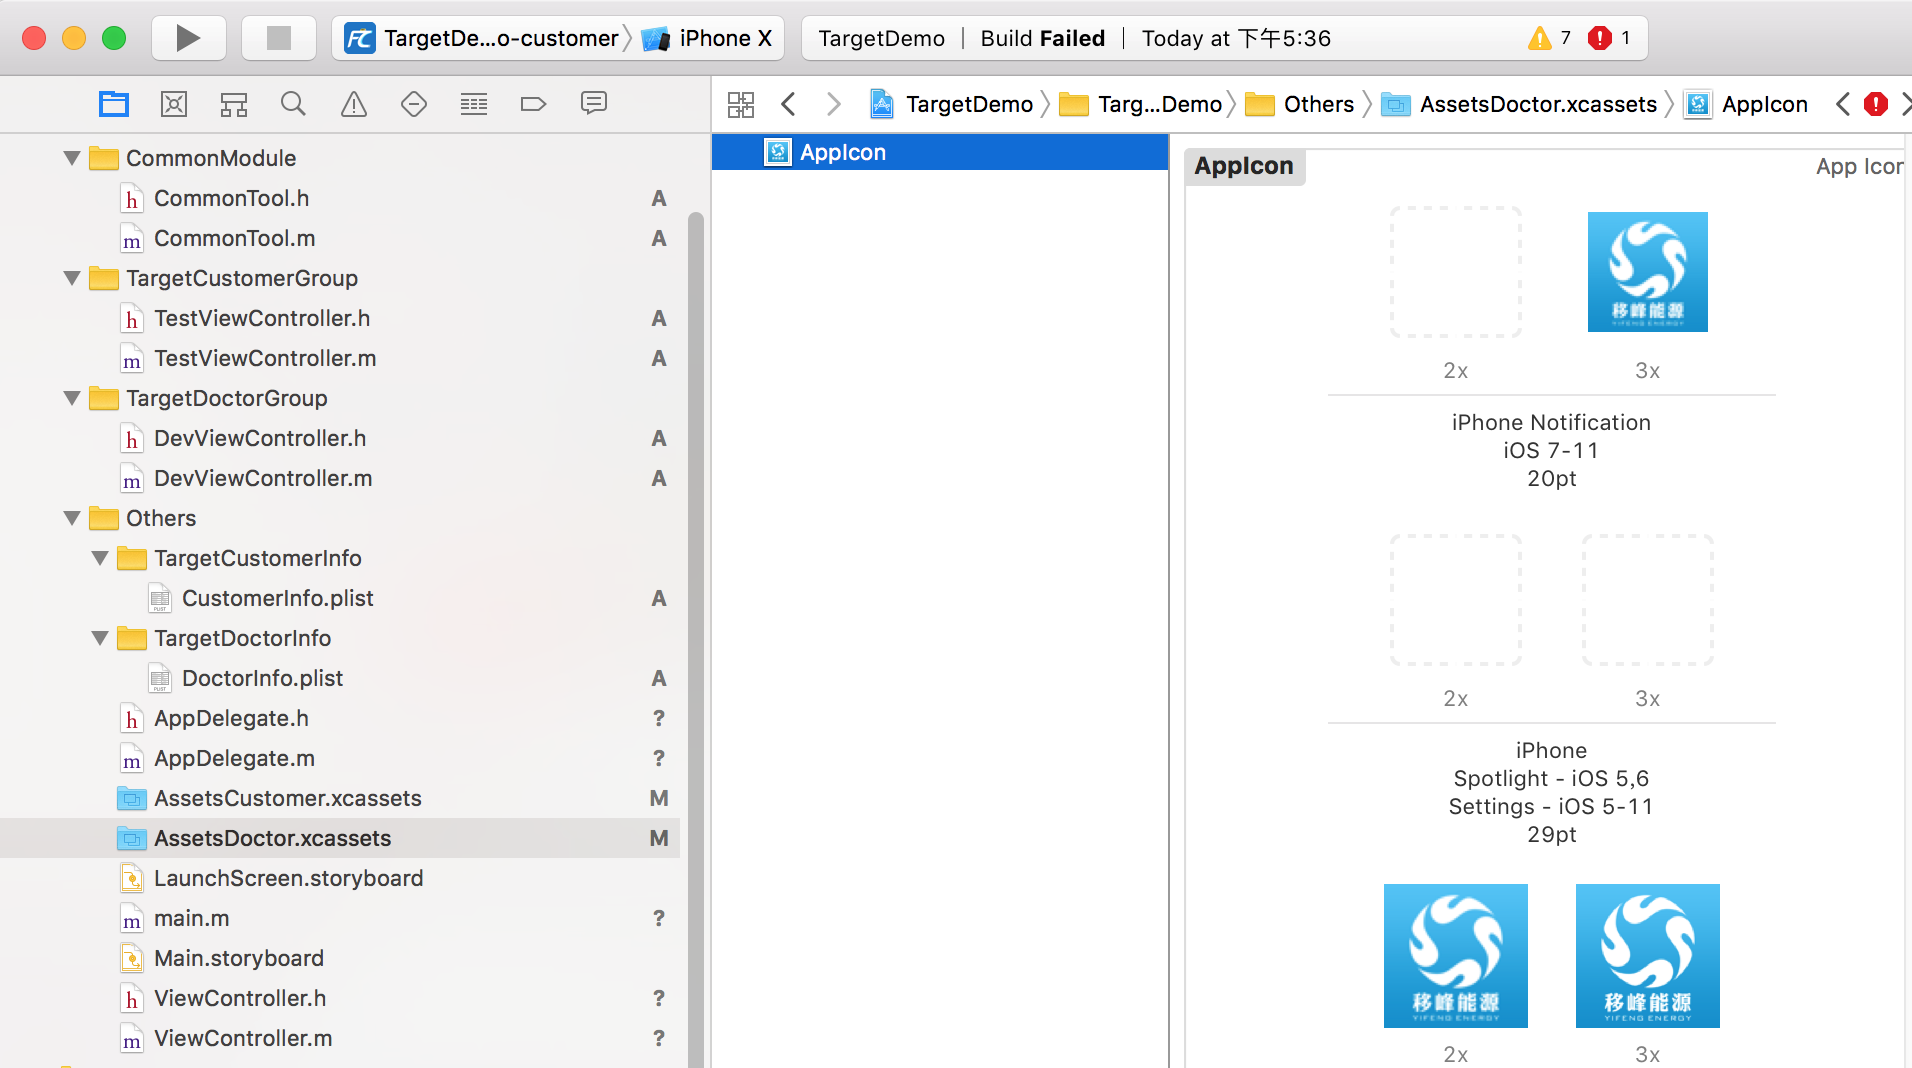Select the AppIcon asset in the asset list
Screen dimensions: 1912x1068
[940, 152]
